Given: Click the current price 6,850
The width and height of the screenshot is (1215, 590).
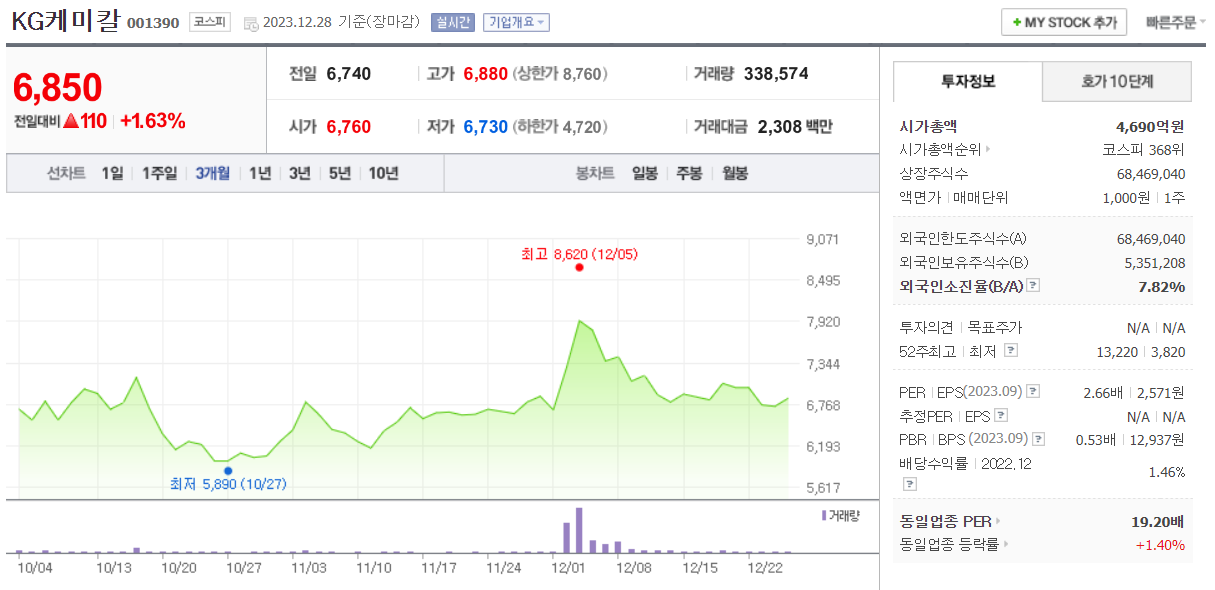Looking at the screenshot, I should pos(58,88).
